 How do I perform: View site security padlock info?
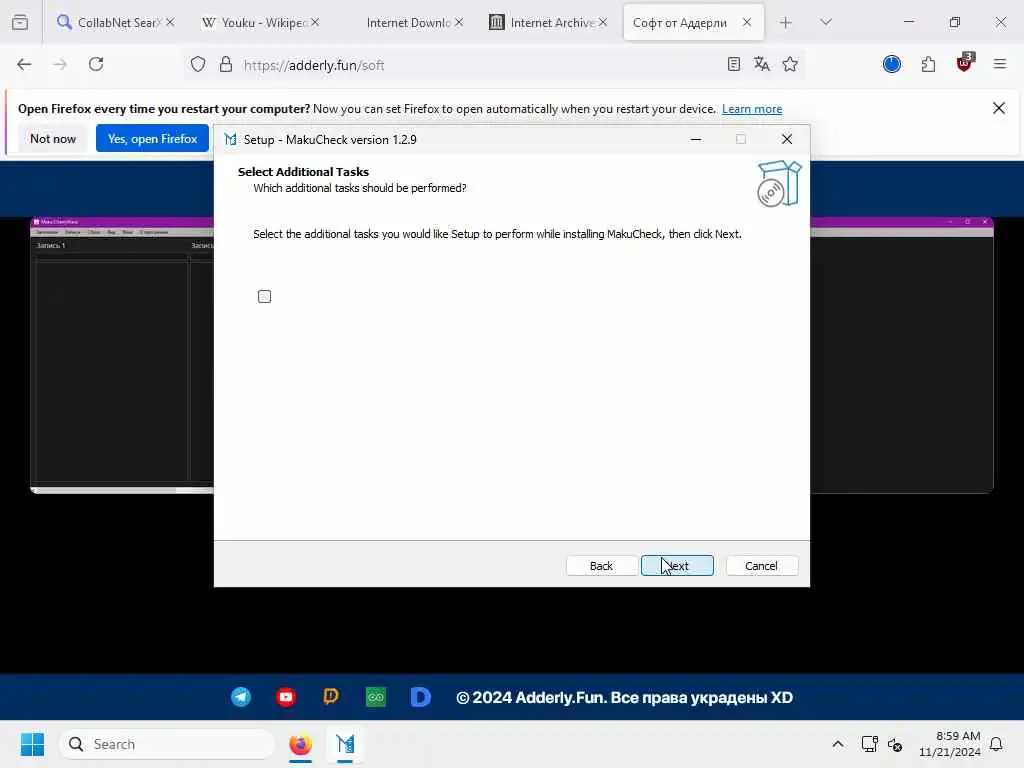[x=226, y=64]
